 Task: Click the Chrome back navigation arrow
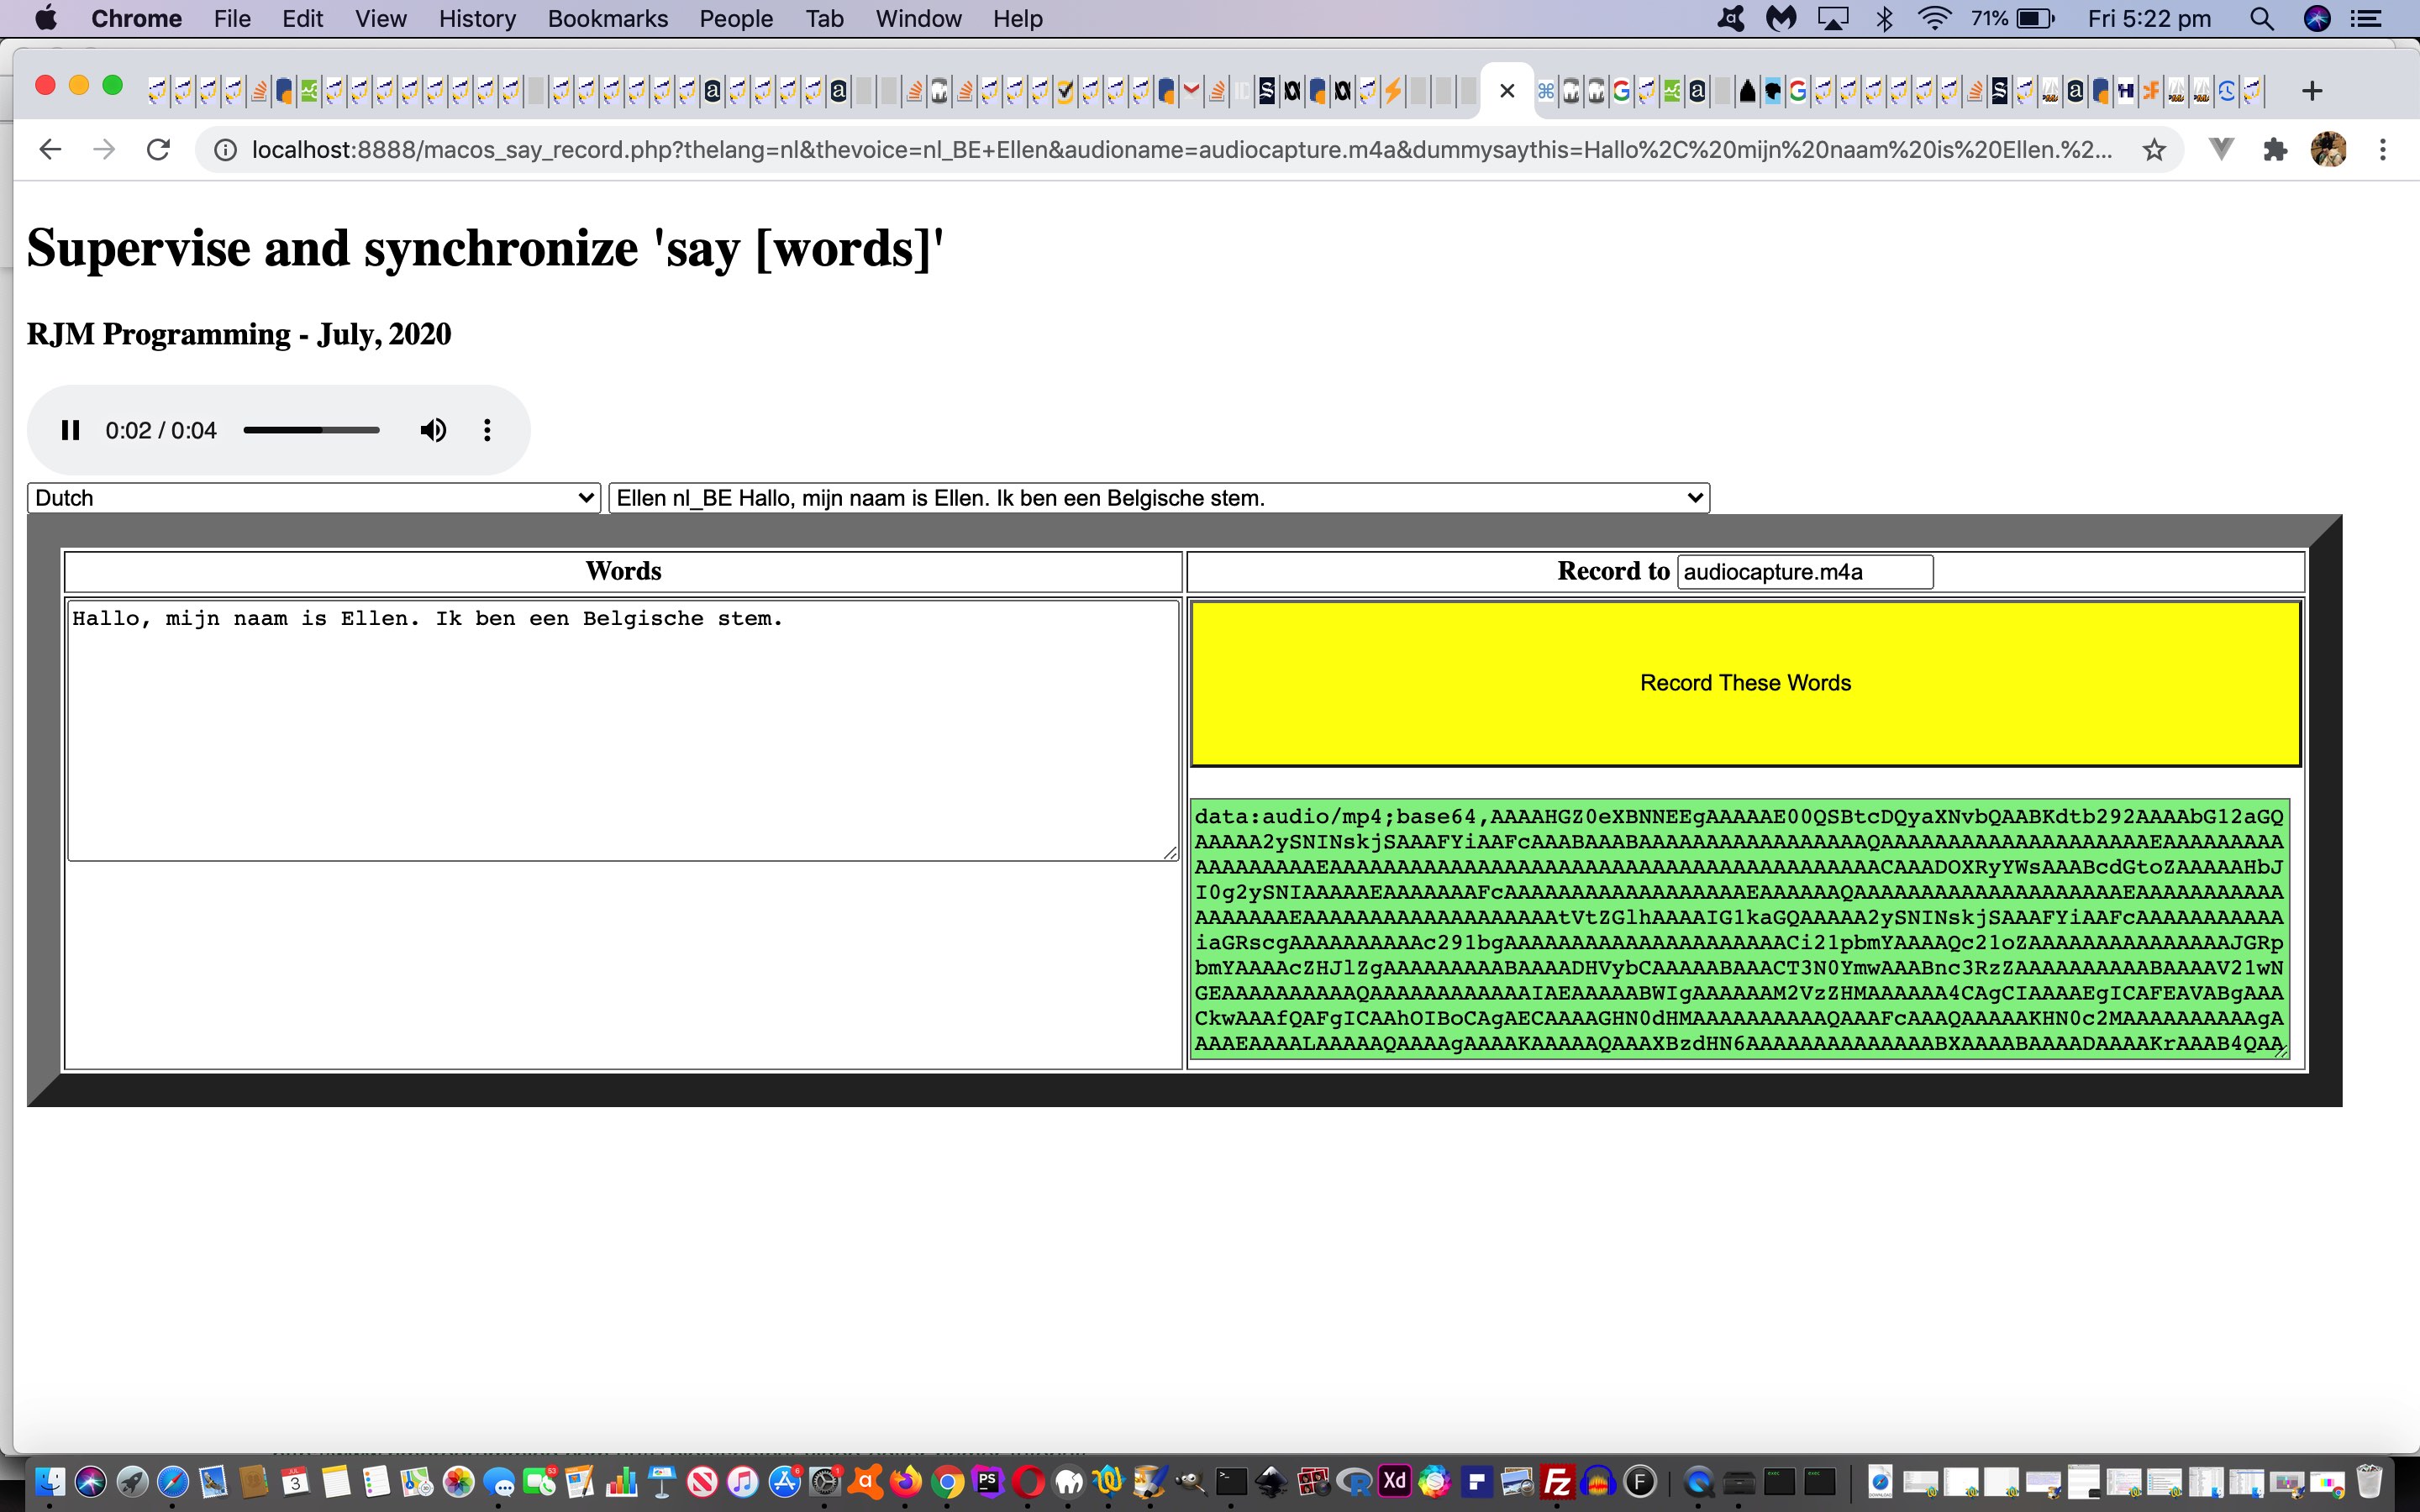pyautogui.click(x=49, y=148)
